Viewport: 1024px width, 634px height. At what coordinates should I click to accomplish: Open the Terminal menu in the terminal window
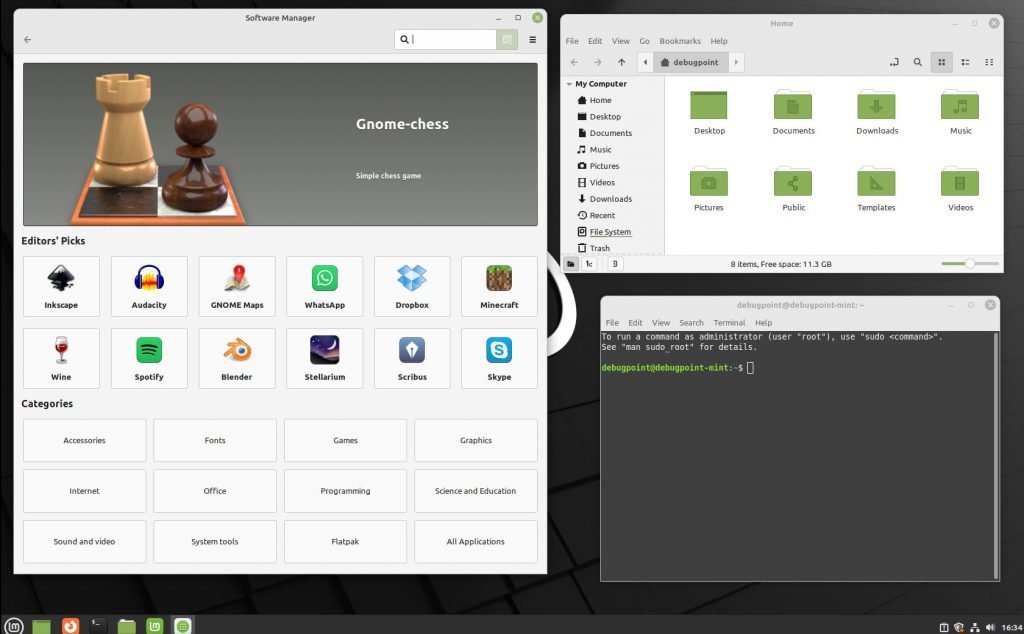(x=729, y=322)
